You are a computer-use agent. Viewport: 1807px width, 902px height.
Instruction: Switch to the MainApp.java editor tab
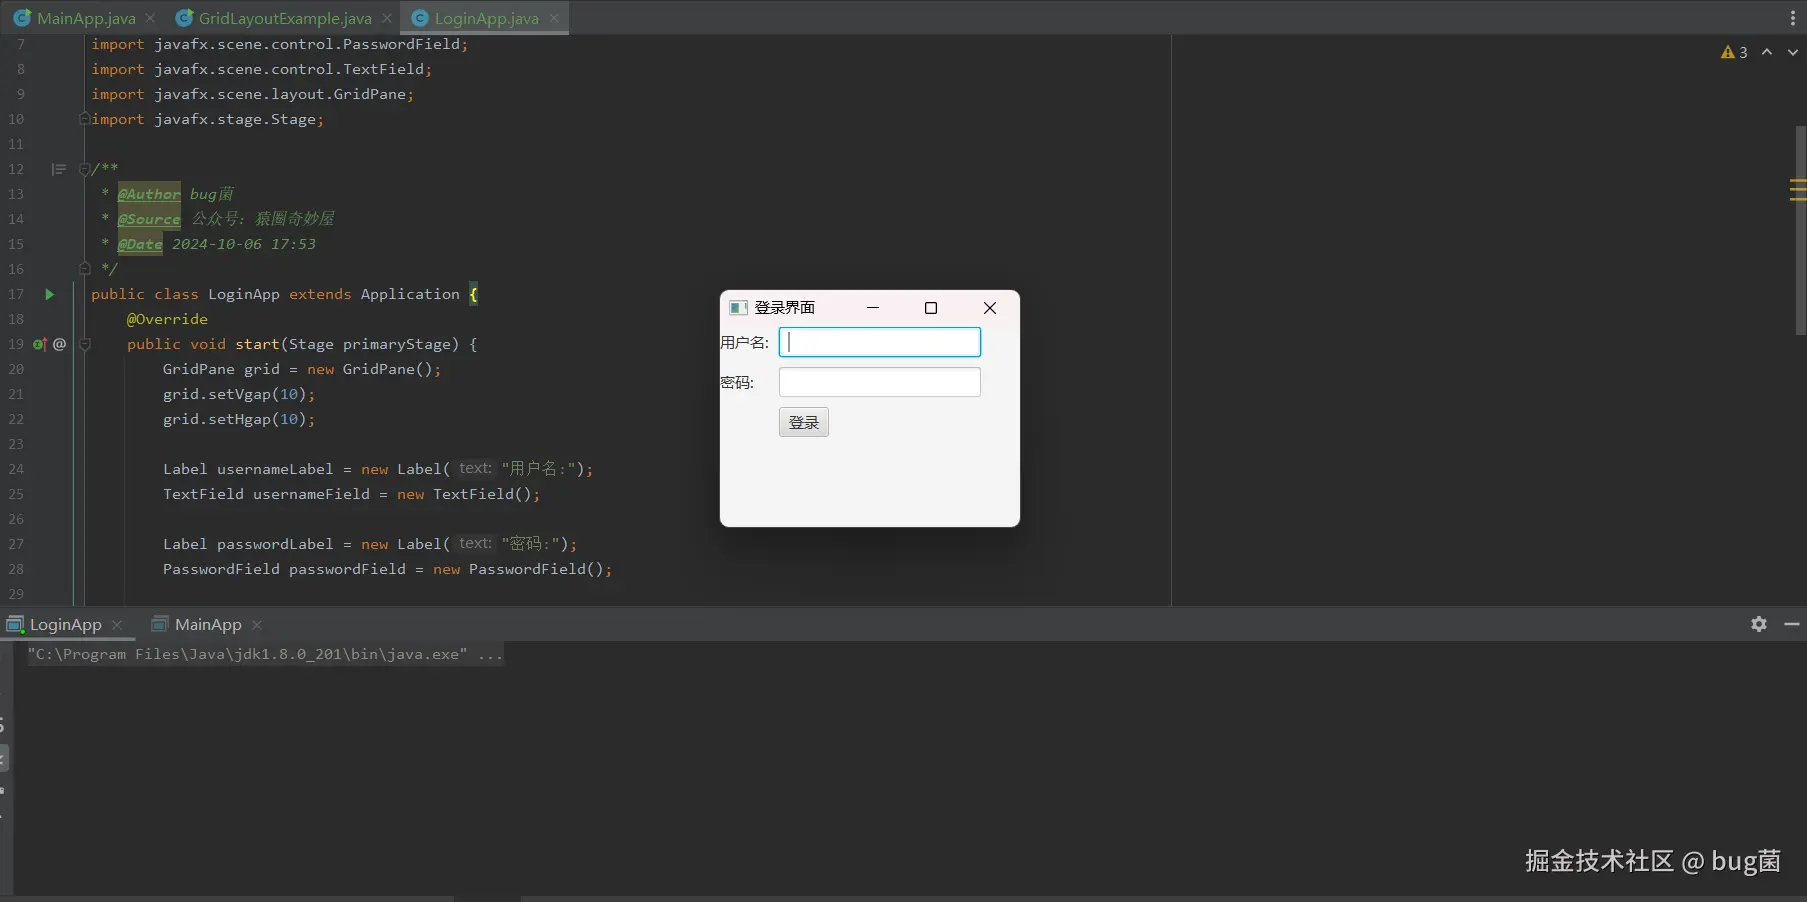pos(76,18)
